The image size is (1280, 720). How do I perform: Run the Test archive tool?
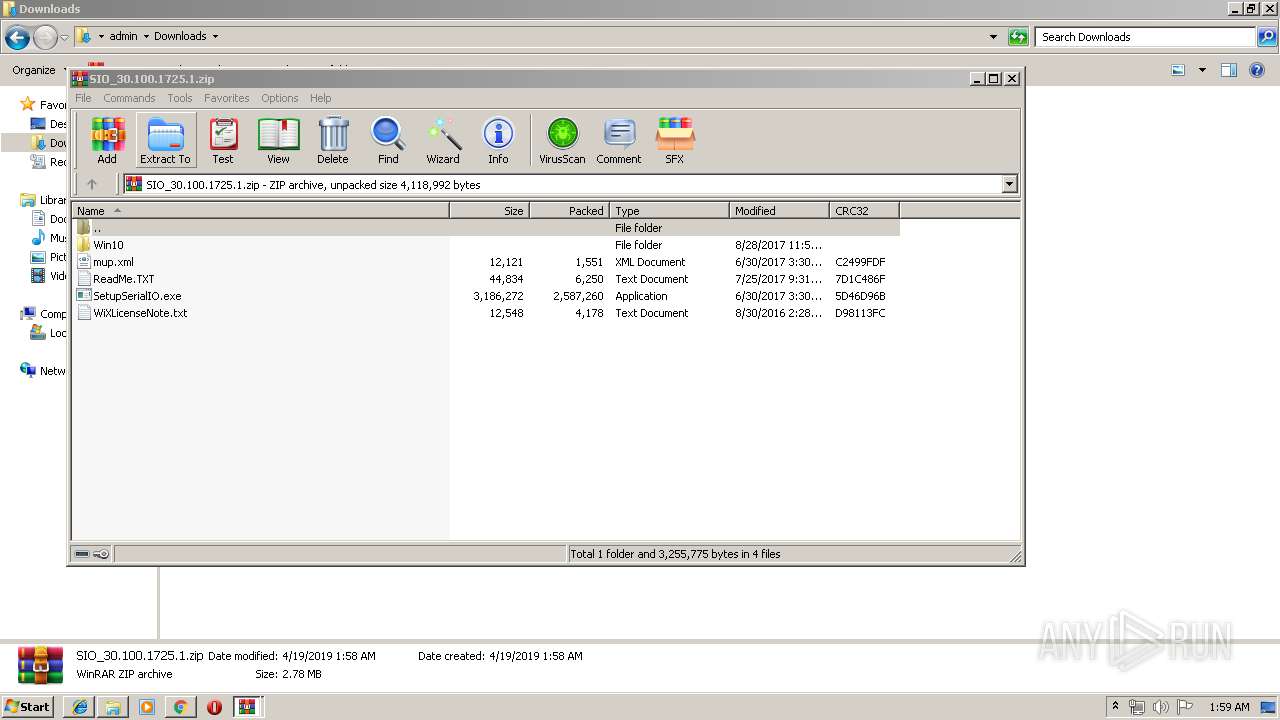[223, 140]
